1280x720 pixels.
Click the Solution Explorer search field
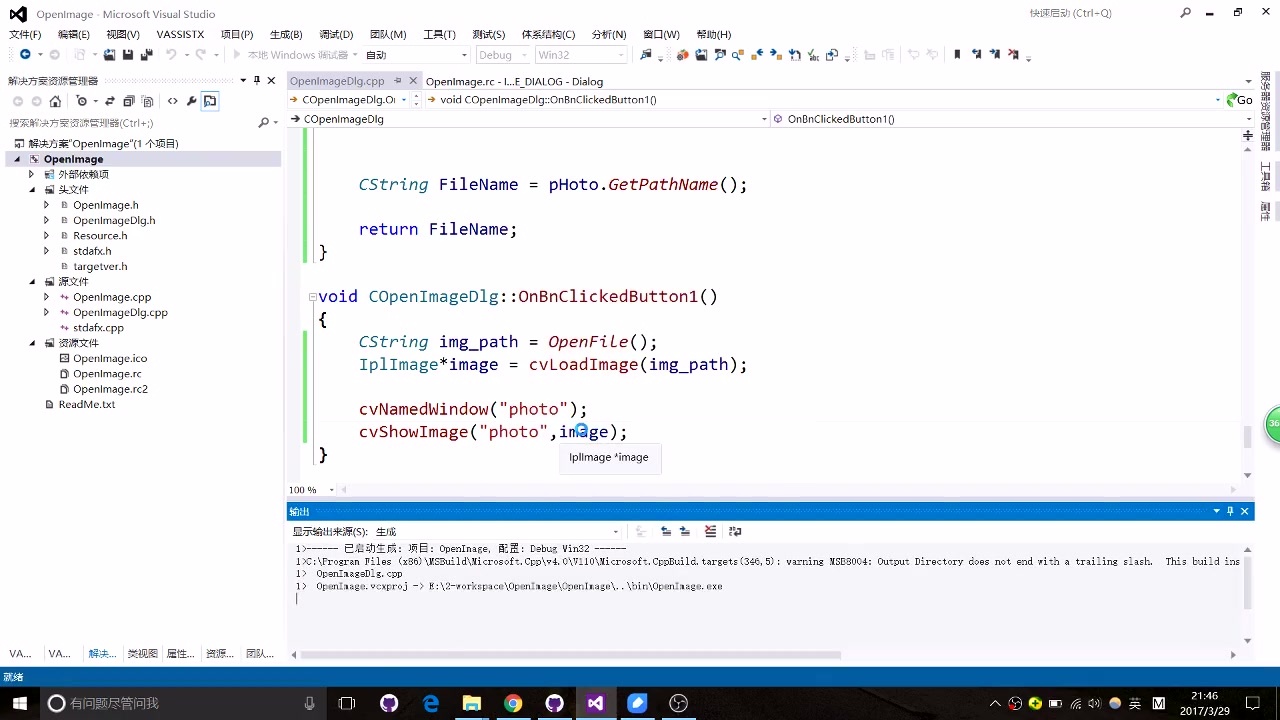point(130,122)
